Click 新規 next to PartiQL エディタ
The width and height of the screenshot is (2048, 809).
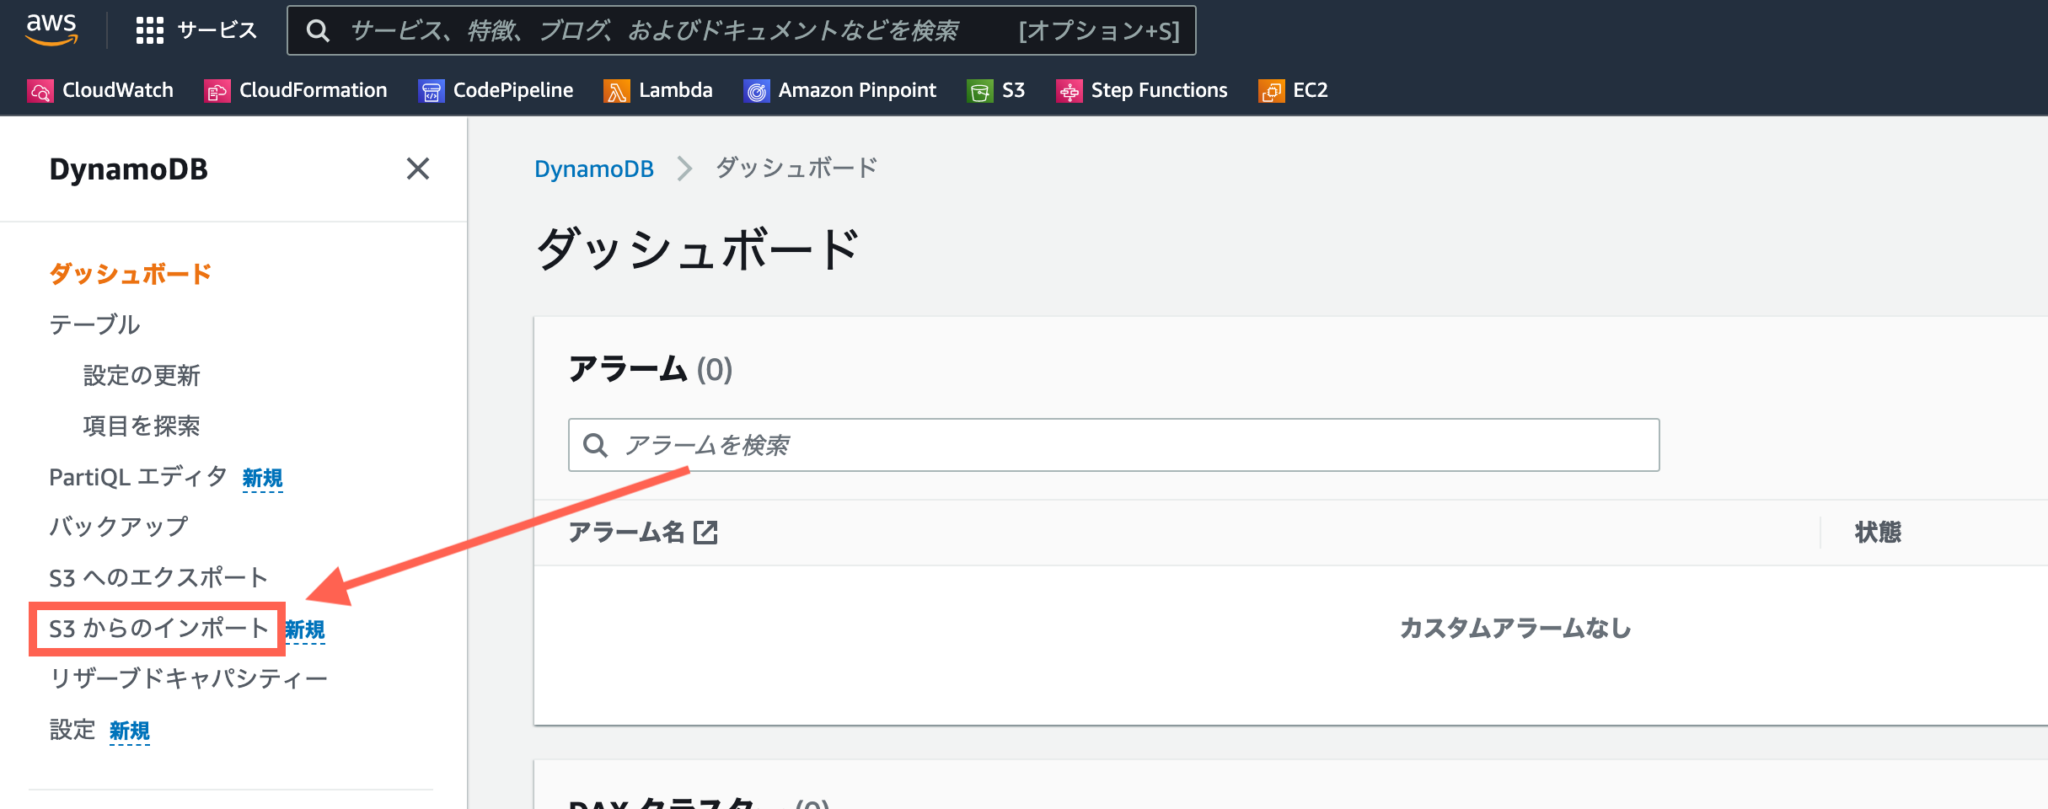(x=261, y=477)
